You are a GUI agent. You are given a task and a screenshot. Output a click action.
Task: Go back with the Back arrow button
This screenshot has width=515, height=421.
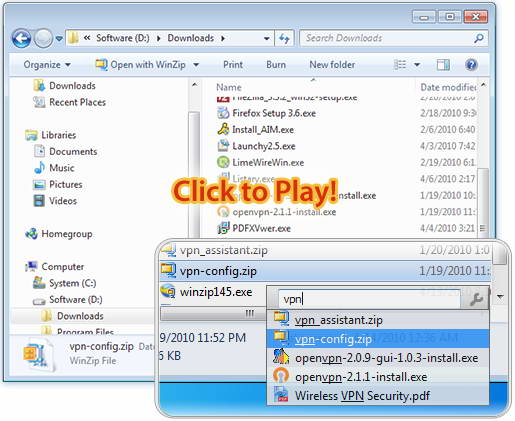tap(21, 39)
